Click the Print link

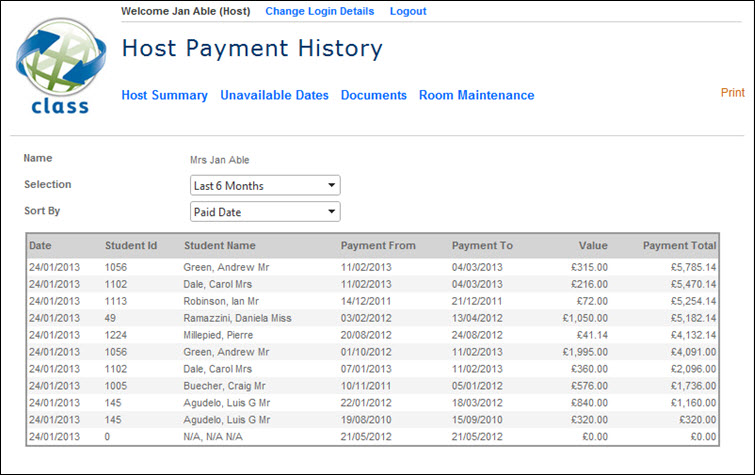tap(732, 93)
